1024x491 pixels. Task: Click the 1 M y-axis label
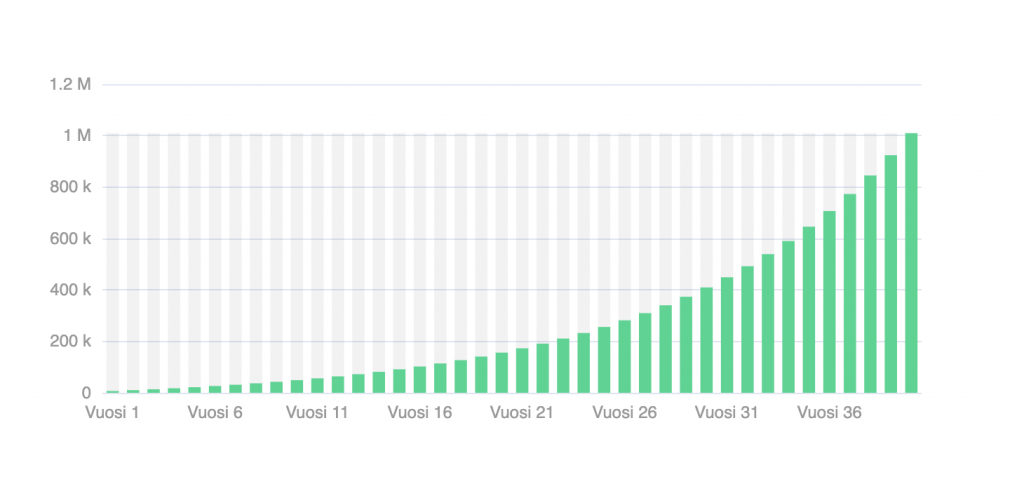[x=77, y=136]
